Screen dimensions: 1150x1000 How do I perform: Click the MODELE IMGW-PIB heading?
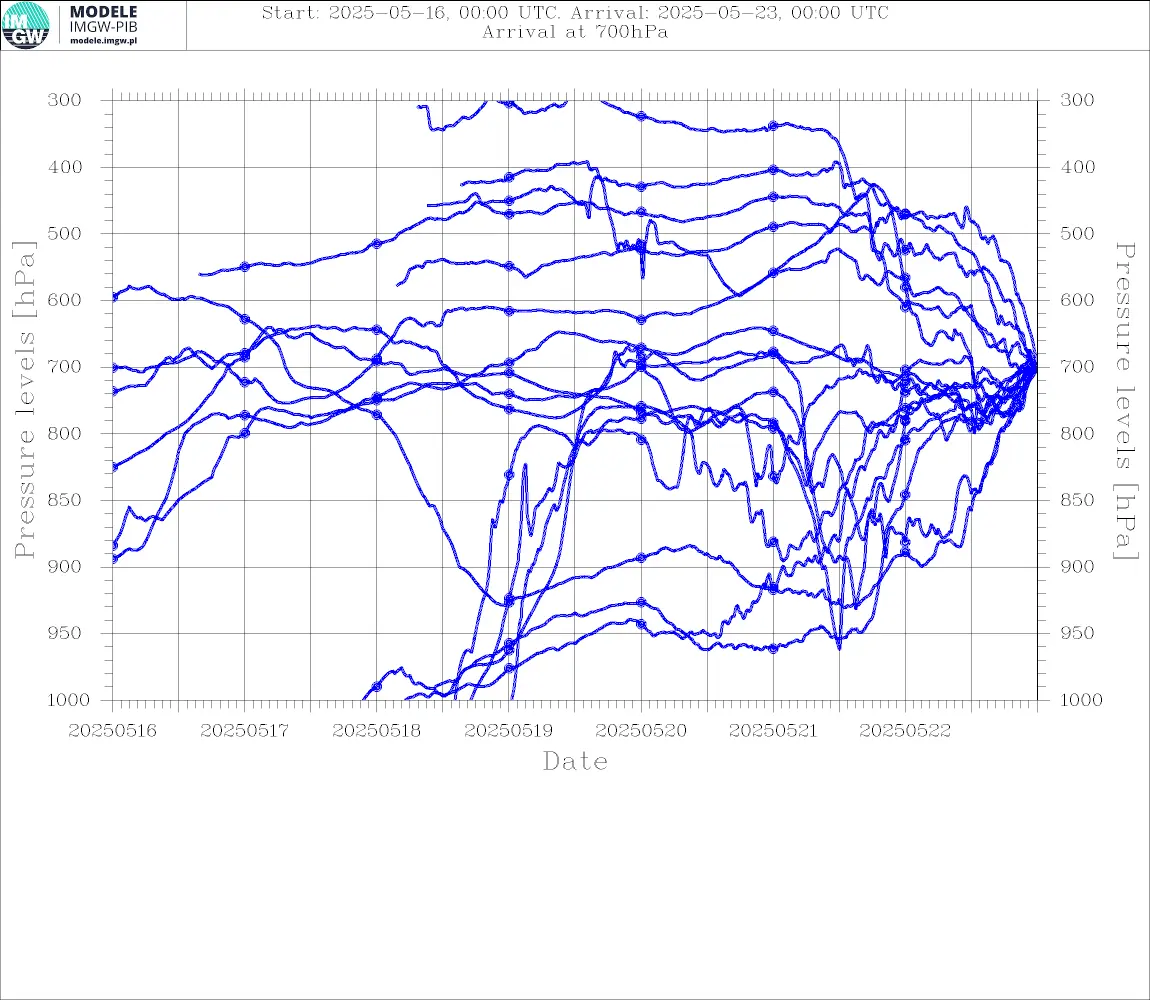coord(103,19)
